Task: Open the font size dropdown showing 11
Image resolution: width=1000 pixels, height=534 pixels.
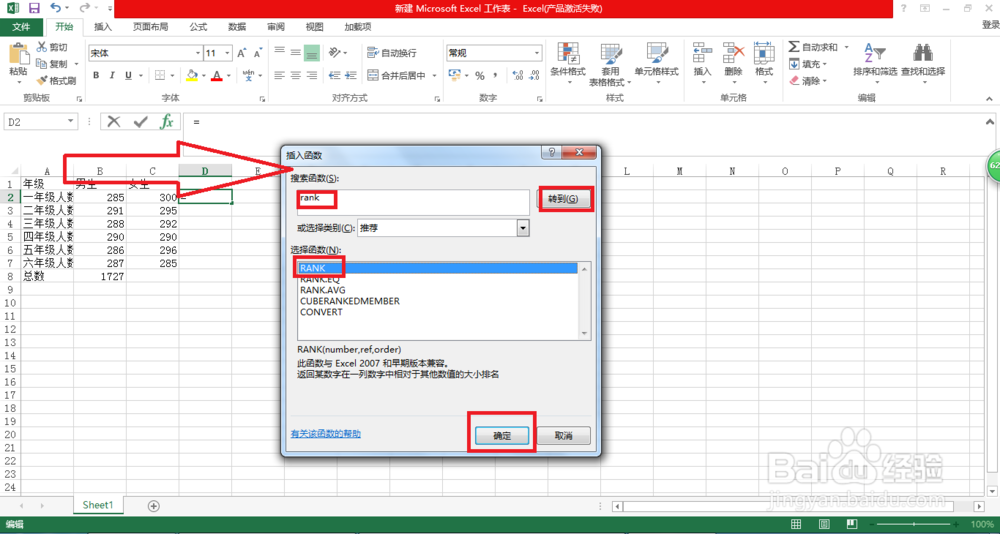Action: [228, 54]
